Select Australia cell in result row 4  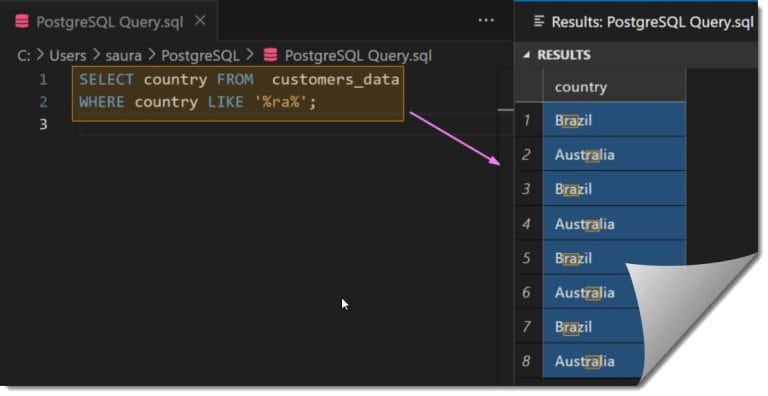(614, 223)
